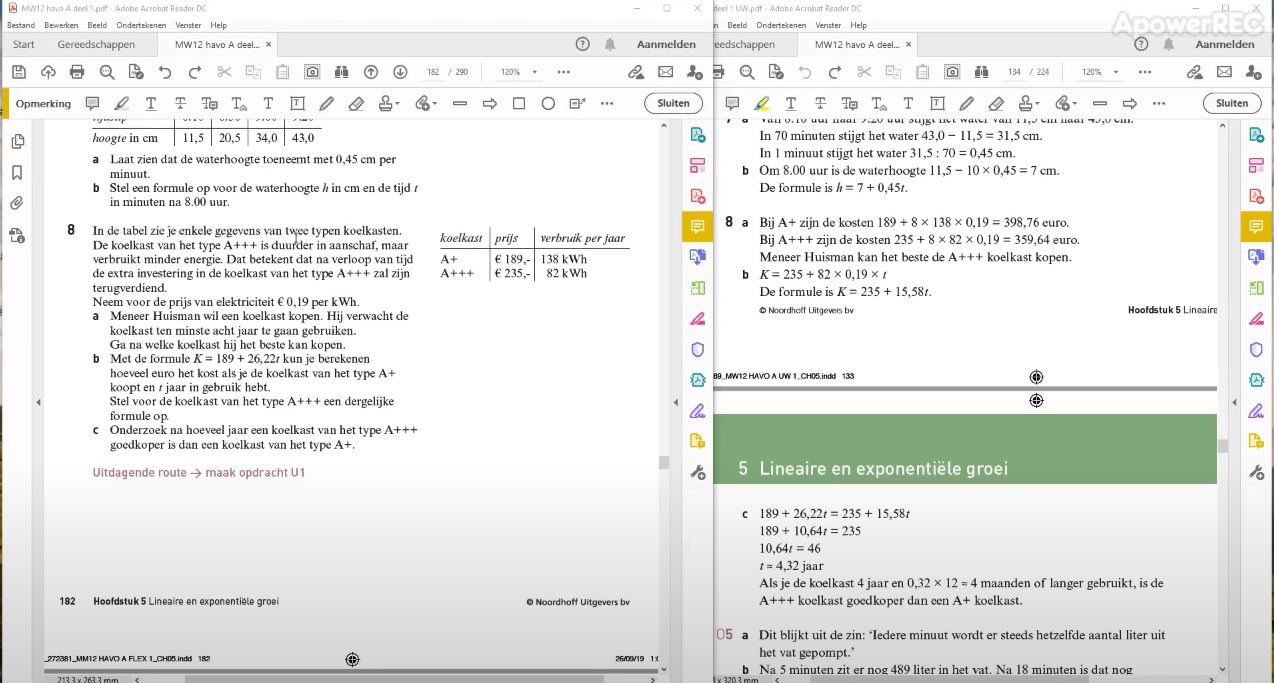Switch to Gereedschappen tab in left window
Screen dimensions: 1274x683
[x=96, y=45]
